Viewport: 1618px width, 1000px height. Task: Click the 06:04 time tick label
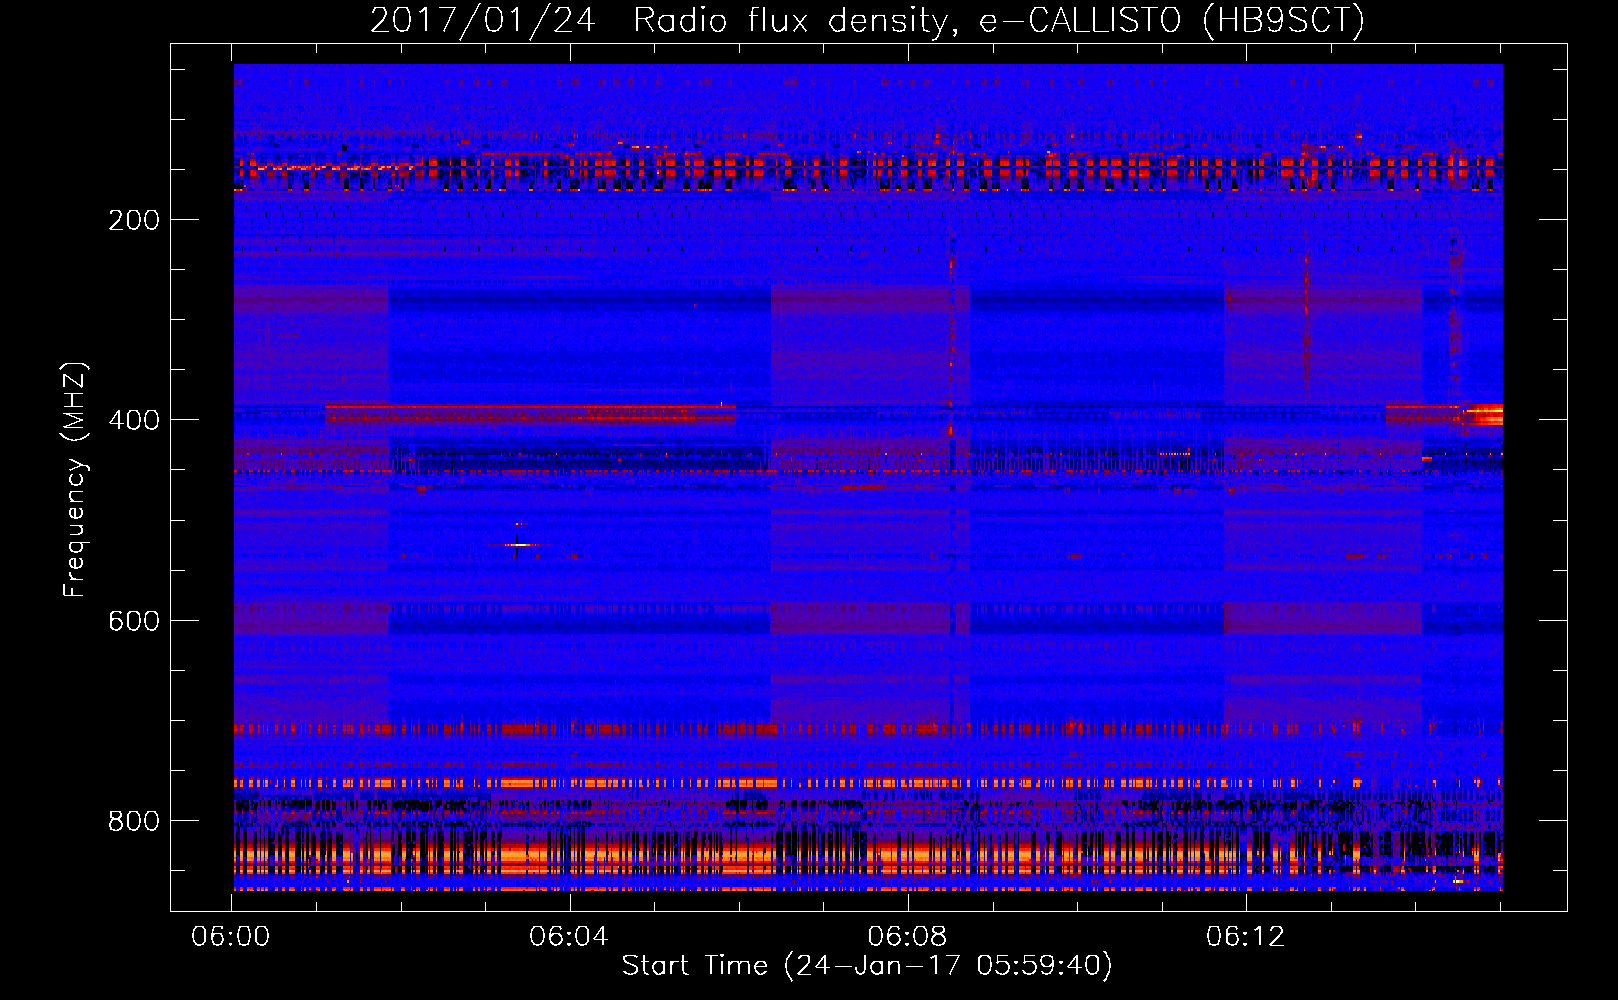[569, 937]
